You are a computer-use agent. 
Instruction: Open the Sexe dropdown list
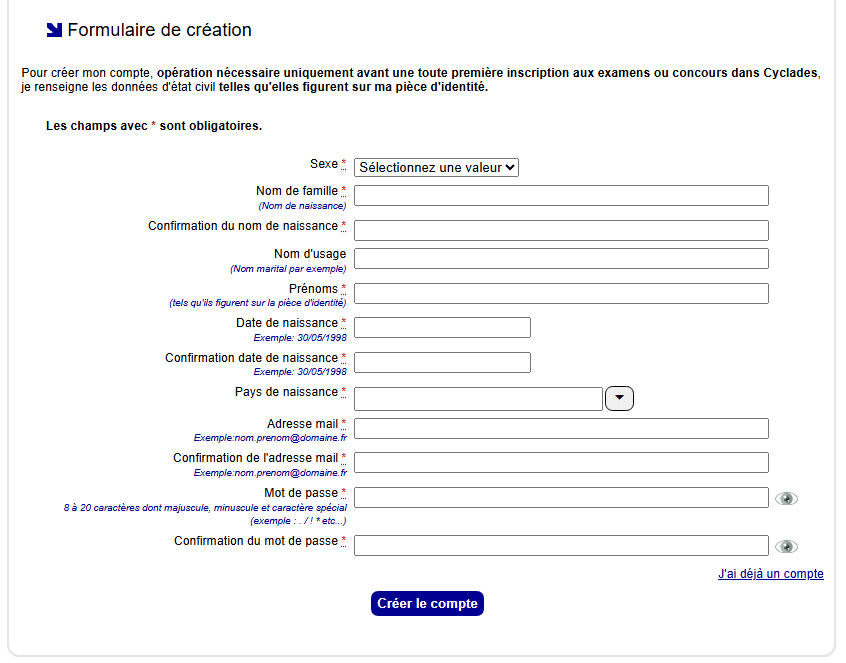[x=436, y=168]
